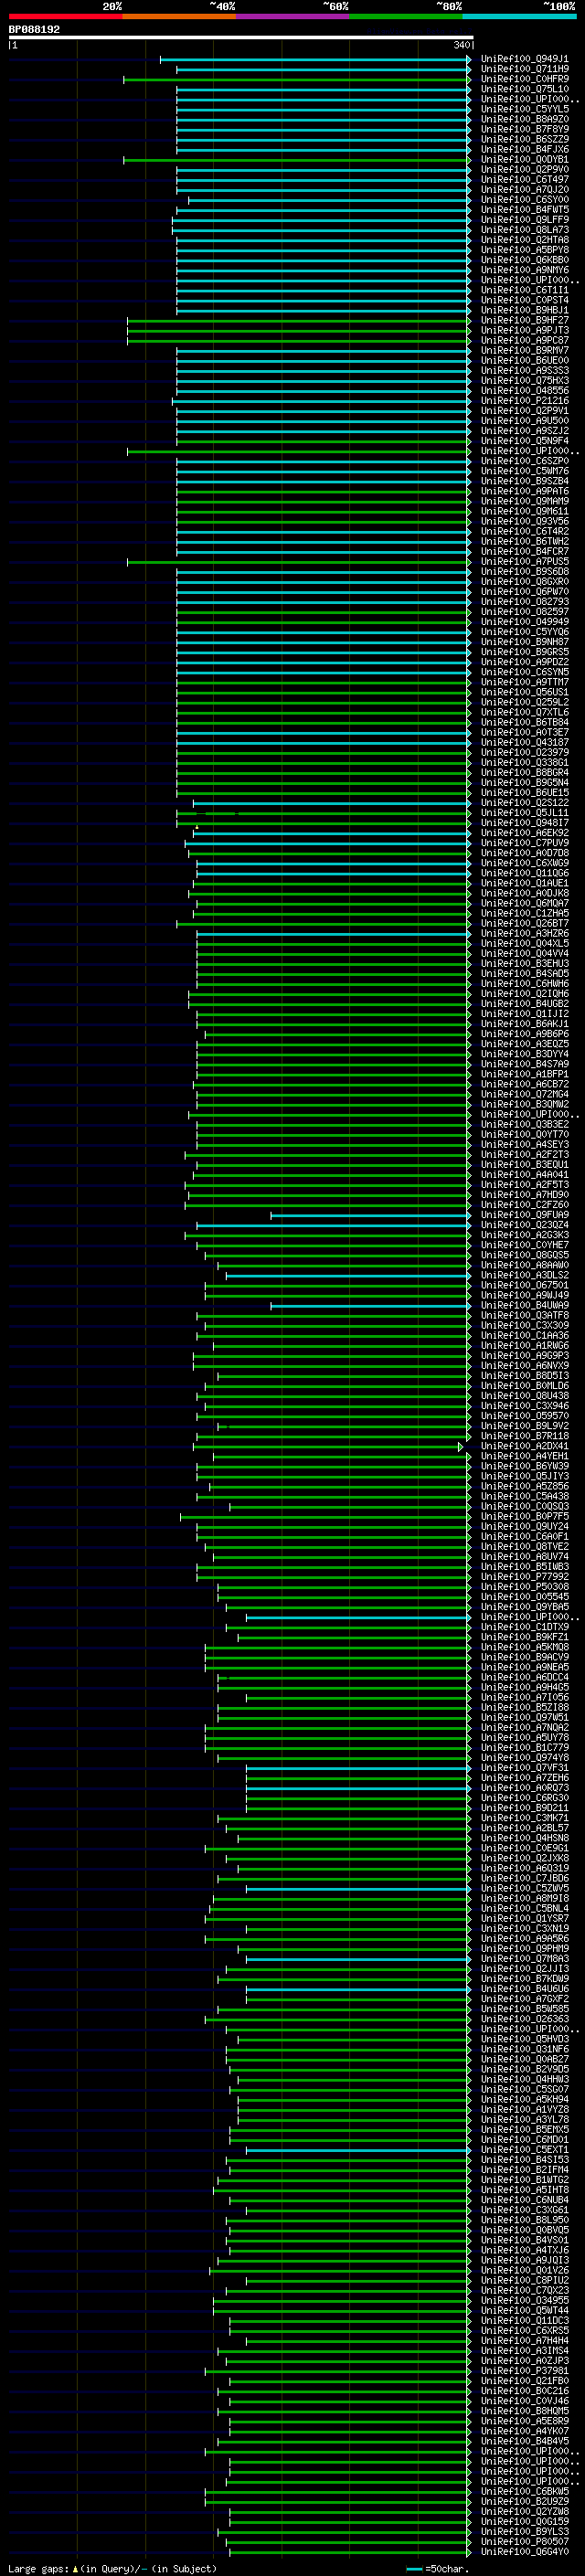Open hit UniRef100_B4UWA9
585x2576 pixels.
pos(524,1305)
